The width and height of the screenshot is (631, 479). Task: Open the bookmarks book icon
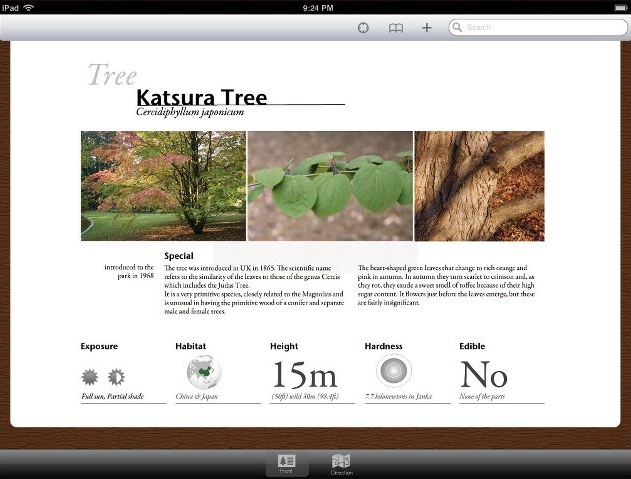tap(396, 28)
